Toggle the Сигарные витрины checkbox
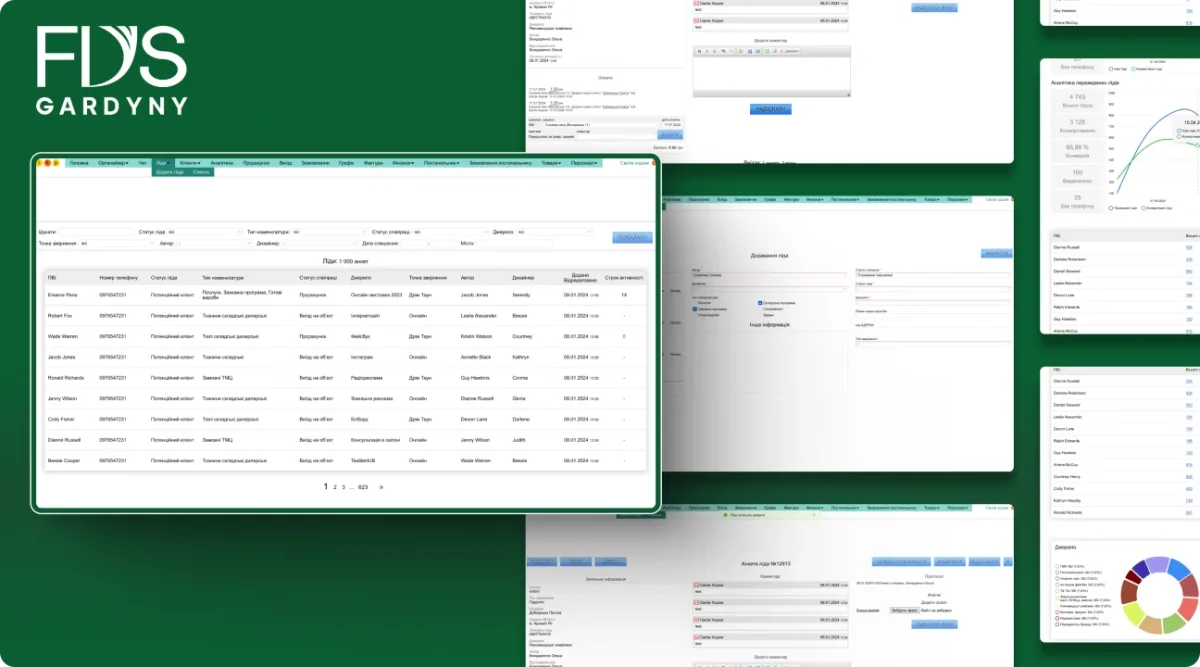Image resolution: width=1200 pixels, height=667 pixels. [x=760, y=303]
